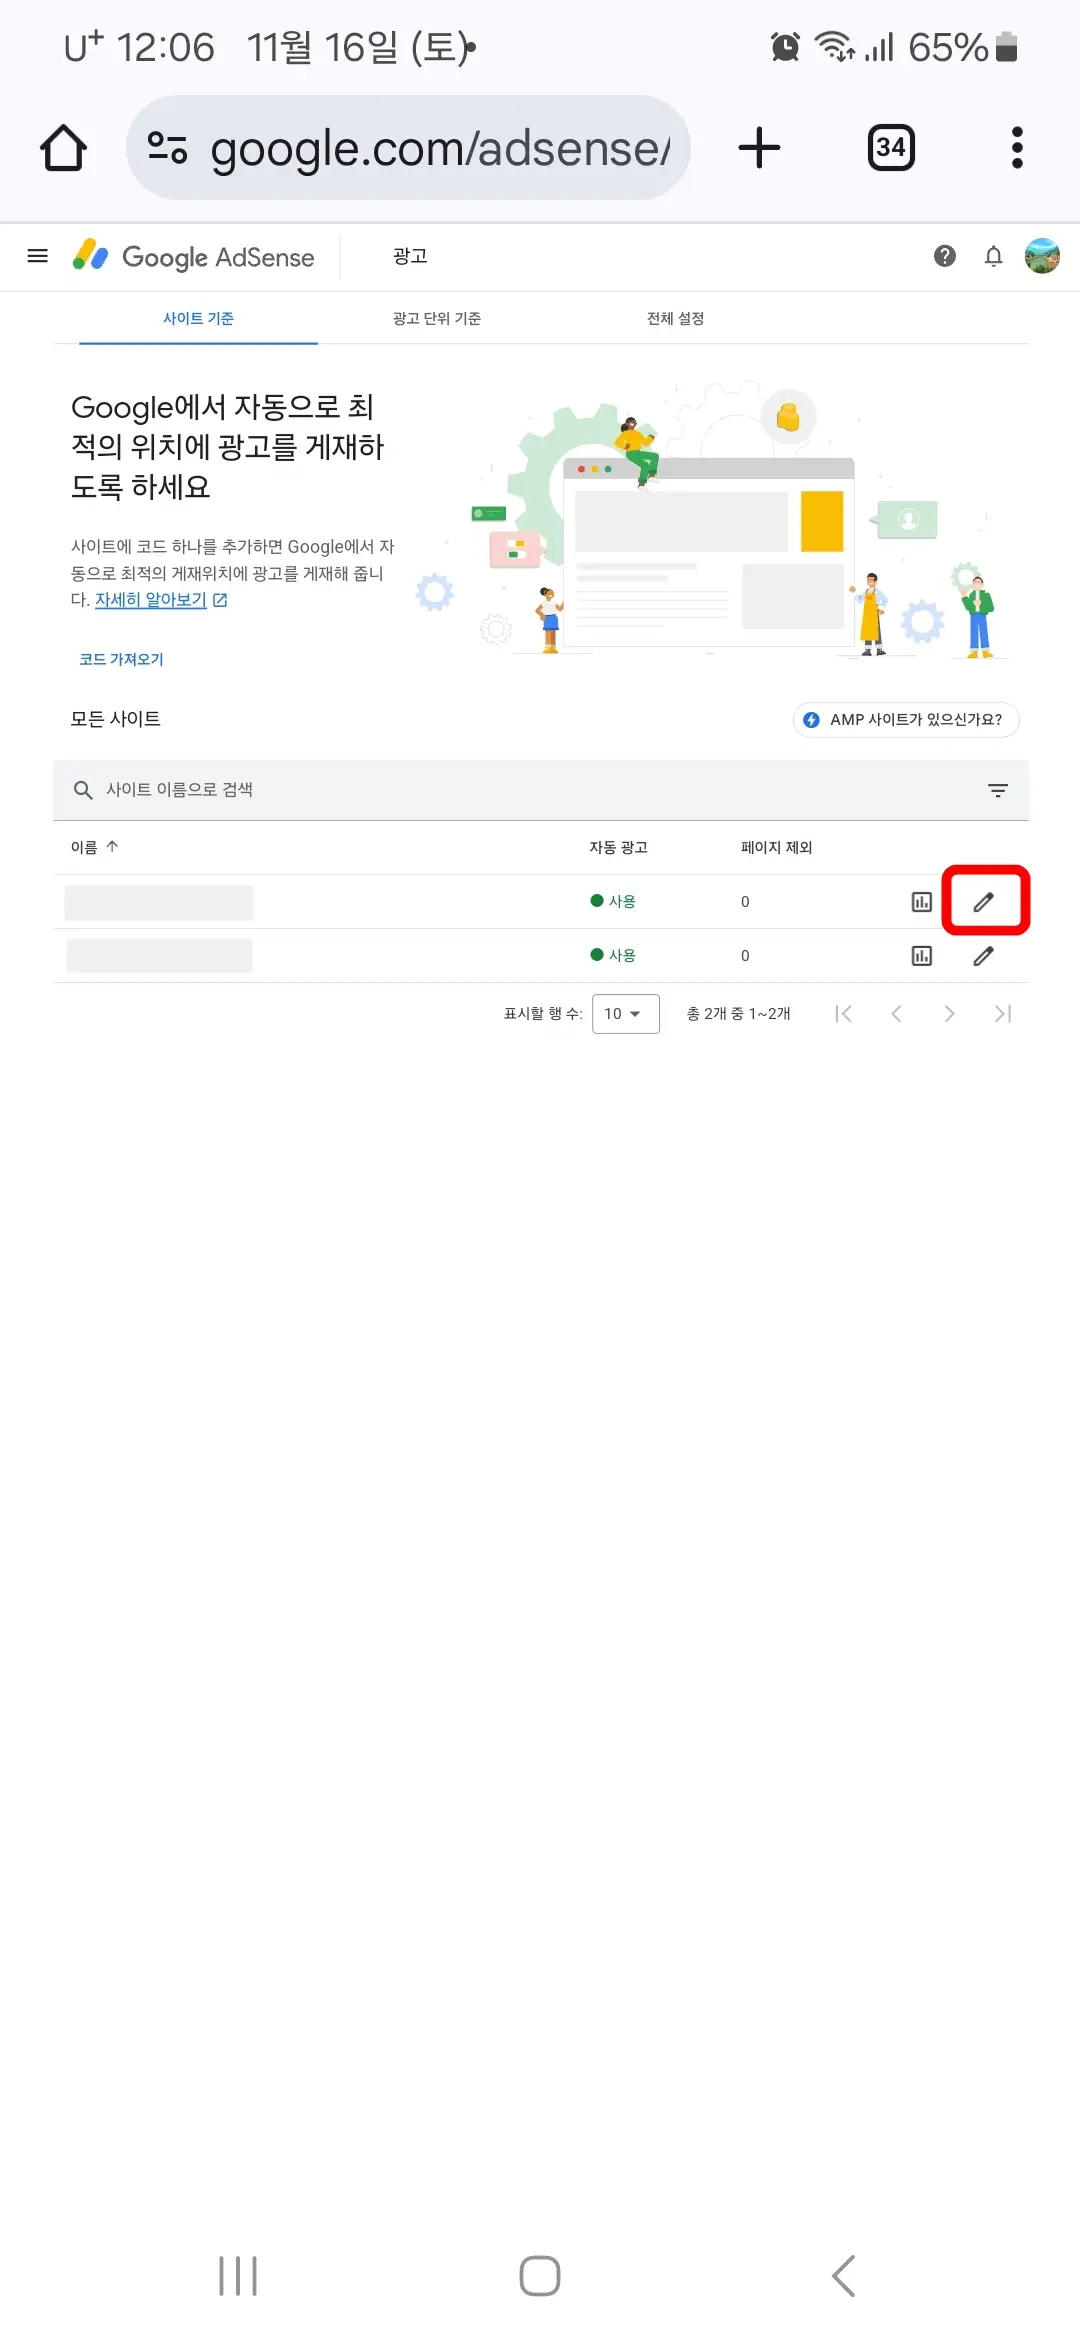The image size is (1080, 2340).
Task: Click the AMP 사이트가 있으신가요? chip
Action: (x=906, y=720)
